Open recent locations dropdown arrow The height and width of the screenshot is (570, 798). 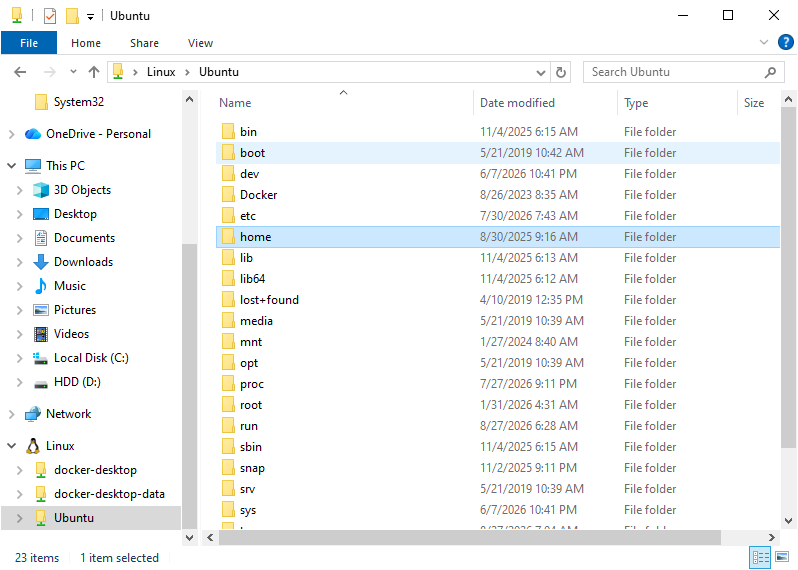tap(73, 72)
